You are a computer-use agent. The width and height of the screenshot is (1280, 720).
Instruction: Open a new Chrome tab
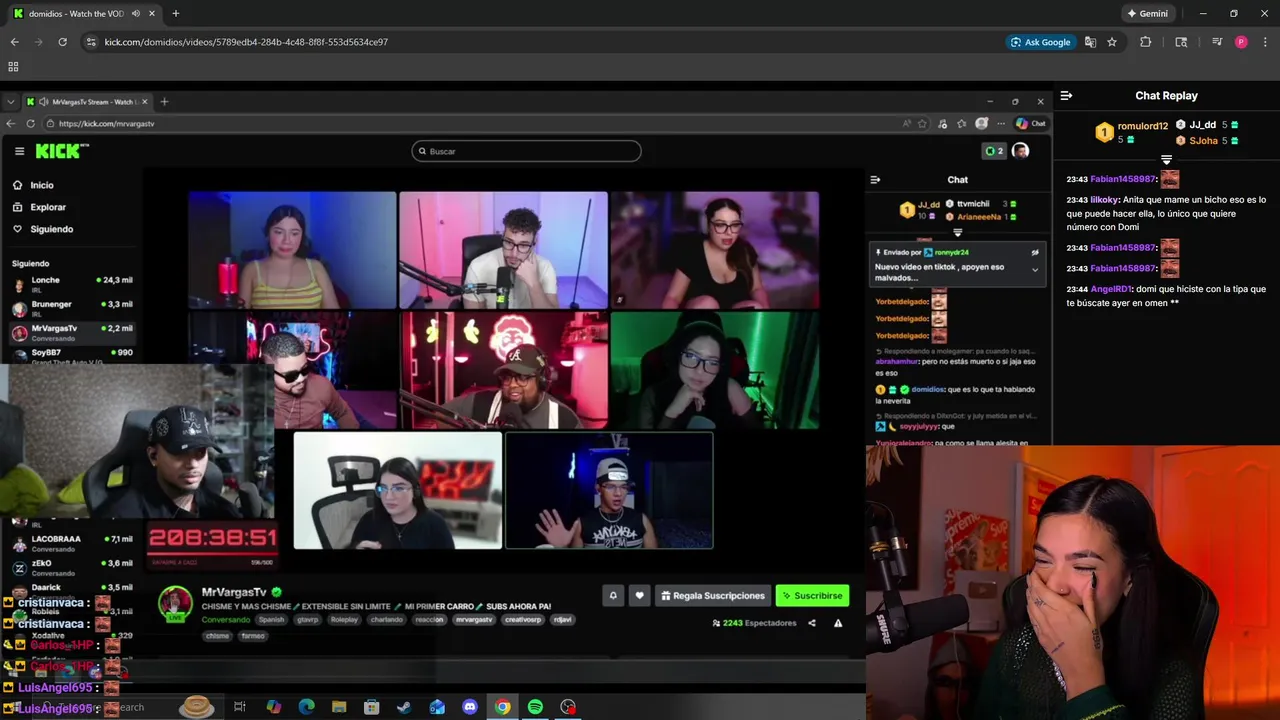point(176,14)
